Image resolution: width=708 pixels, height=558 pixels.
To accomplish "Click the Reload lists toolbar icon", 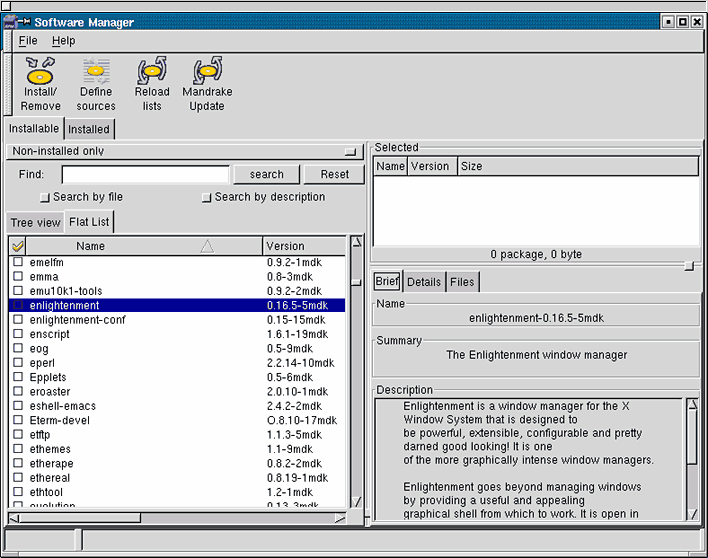I will tap(152, 84).
